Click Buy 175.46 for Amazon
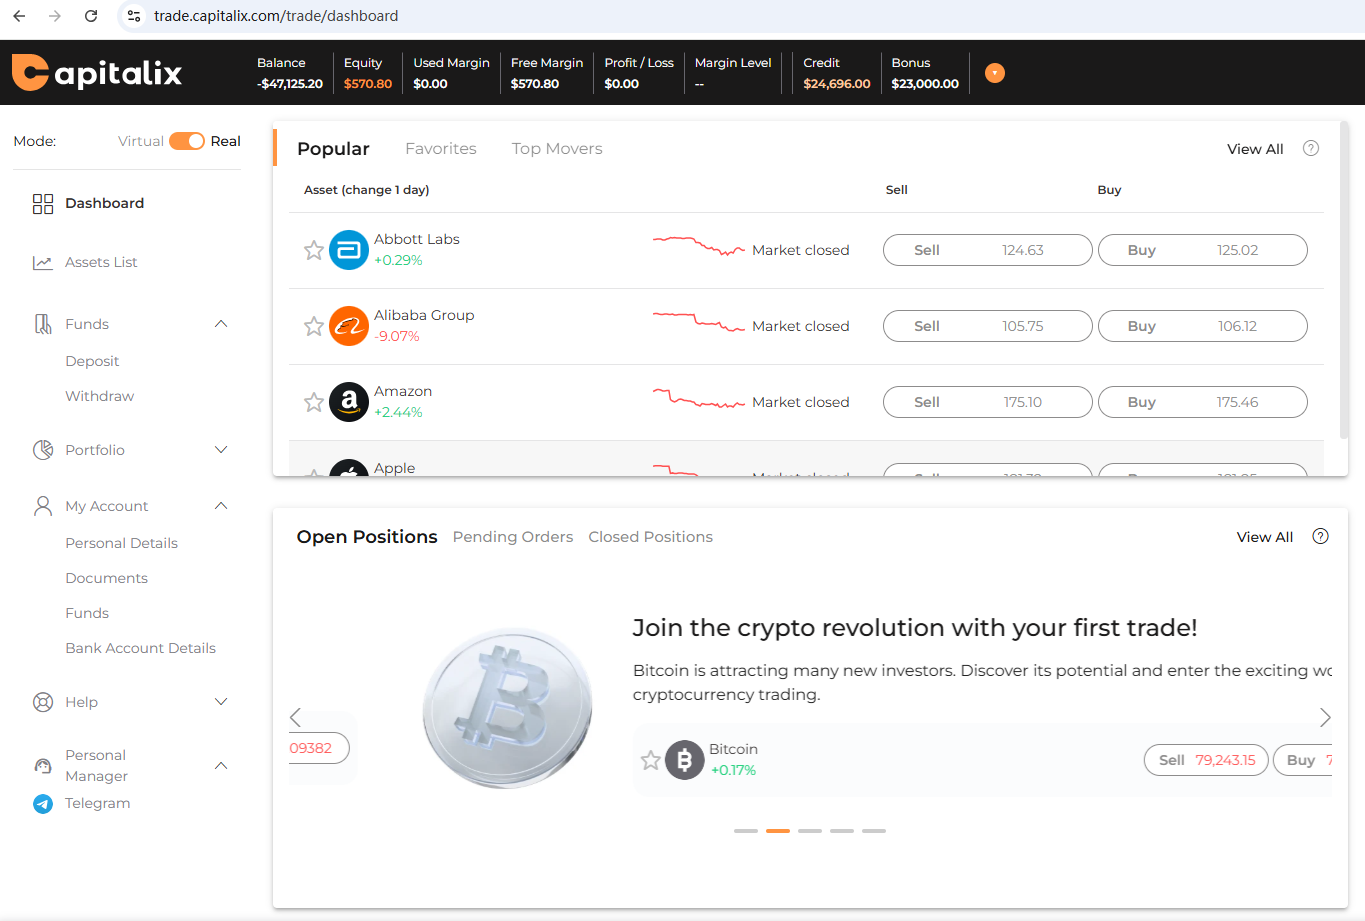The height and width of the screenshot is (921, 1365). pyautogui.click(x=1203, y=402)
